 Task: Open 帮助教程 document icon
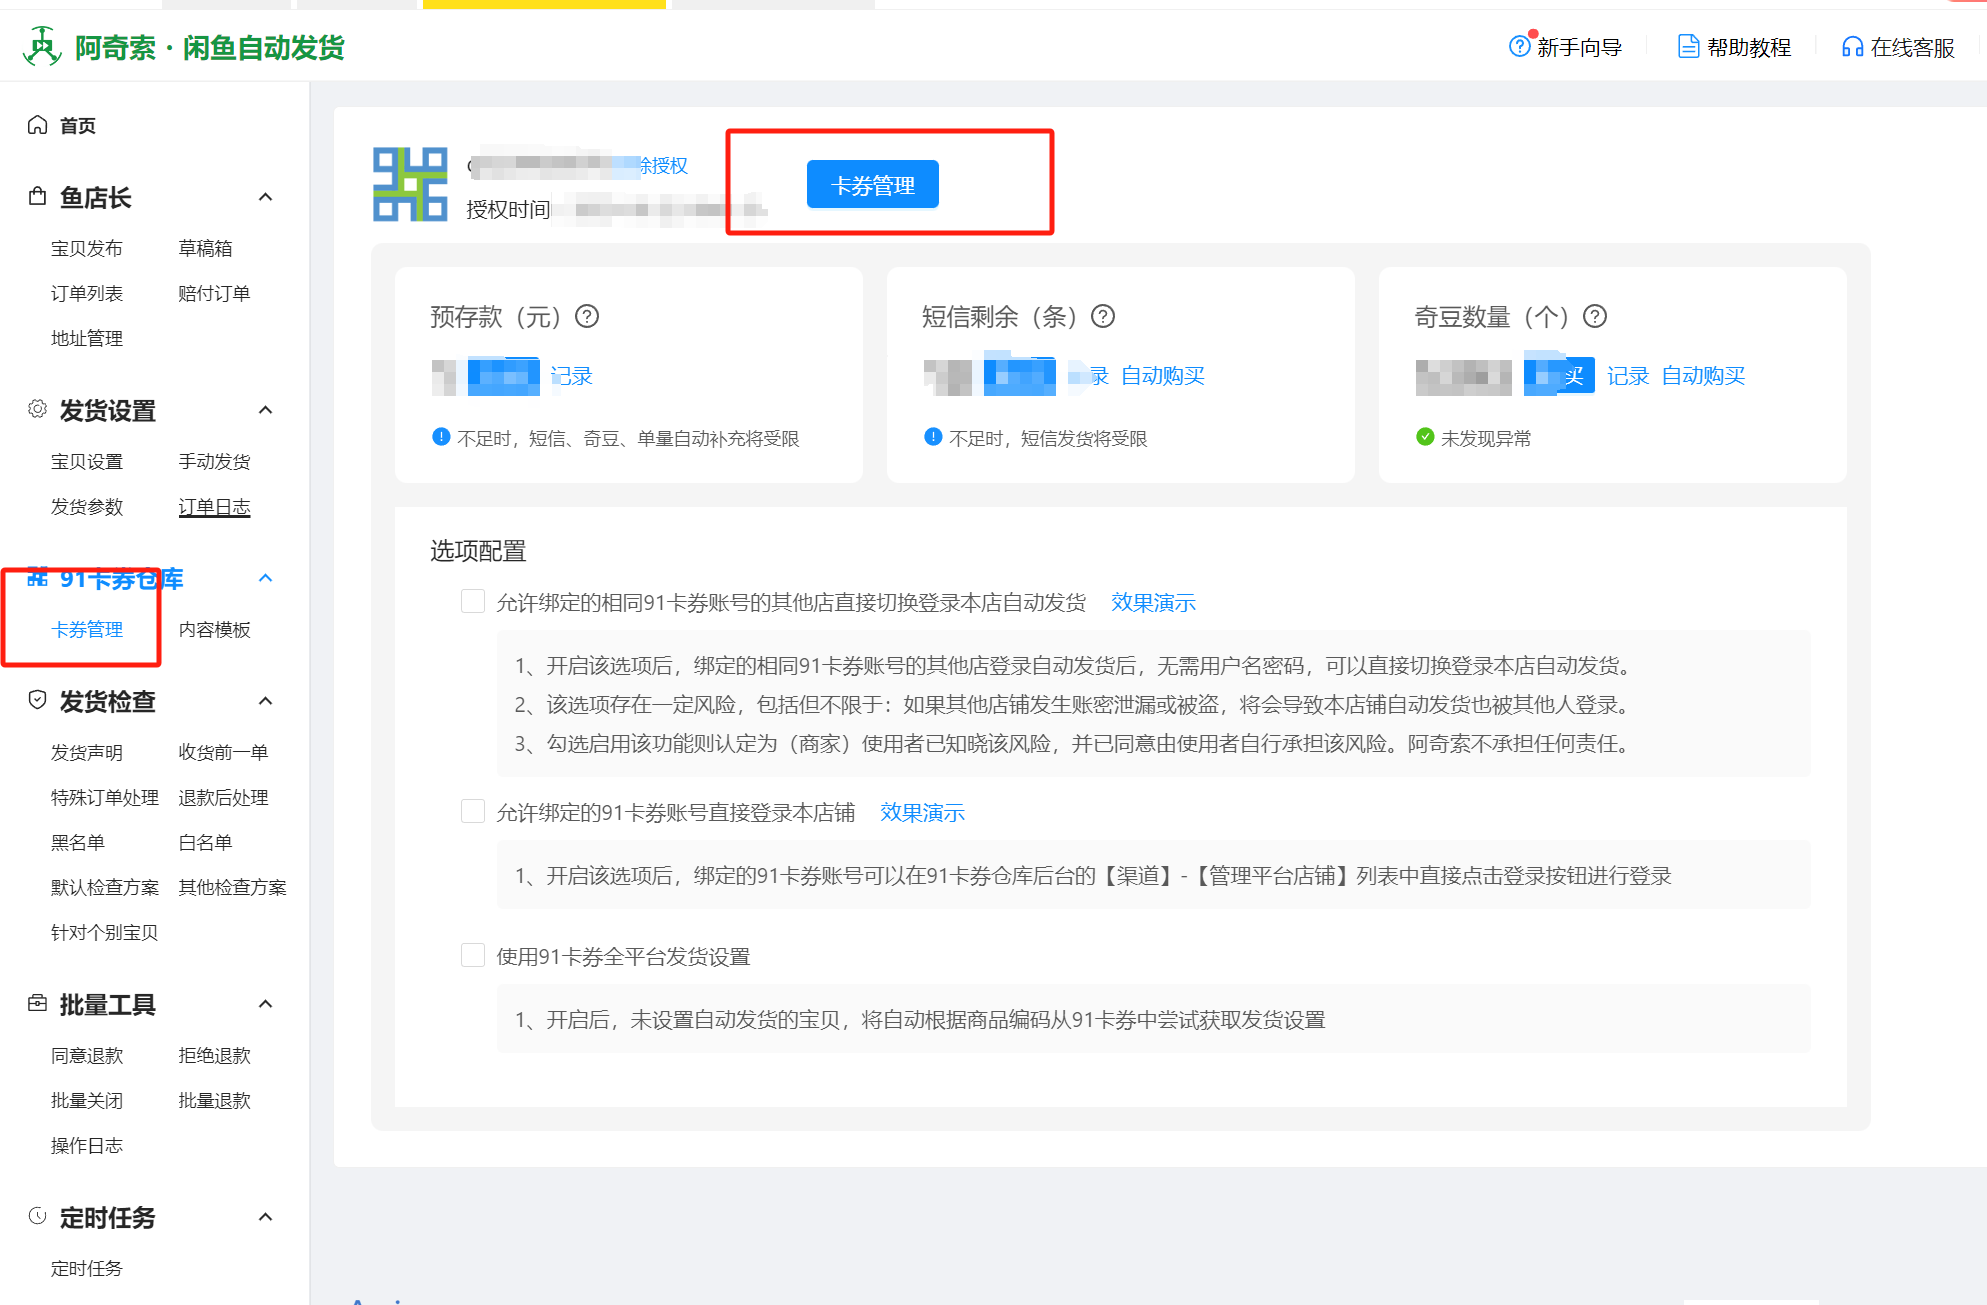click(x=1688, y=46)
